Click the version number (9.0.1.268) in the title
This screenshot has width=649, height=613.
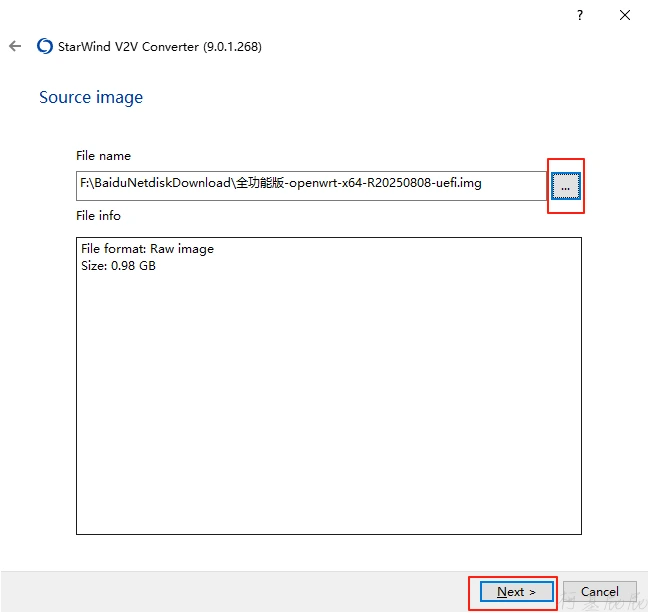pos(232,46)
